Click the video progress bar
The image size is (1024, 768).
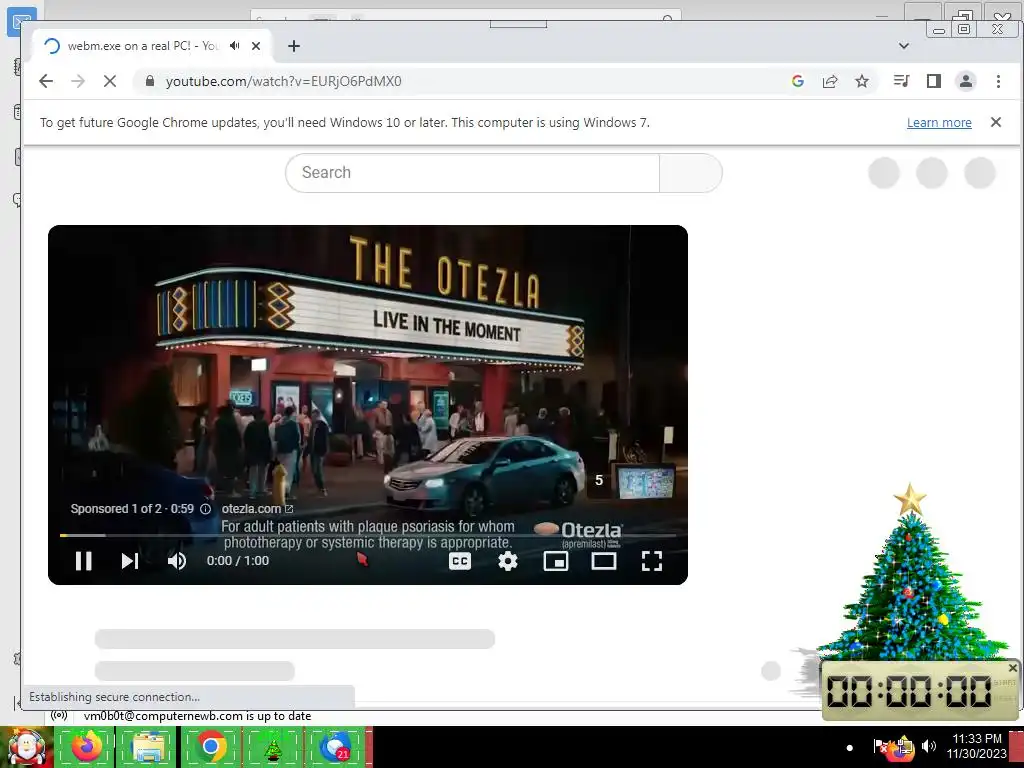368,536
